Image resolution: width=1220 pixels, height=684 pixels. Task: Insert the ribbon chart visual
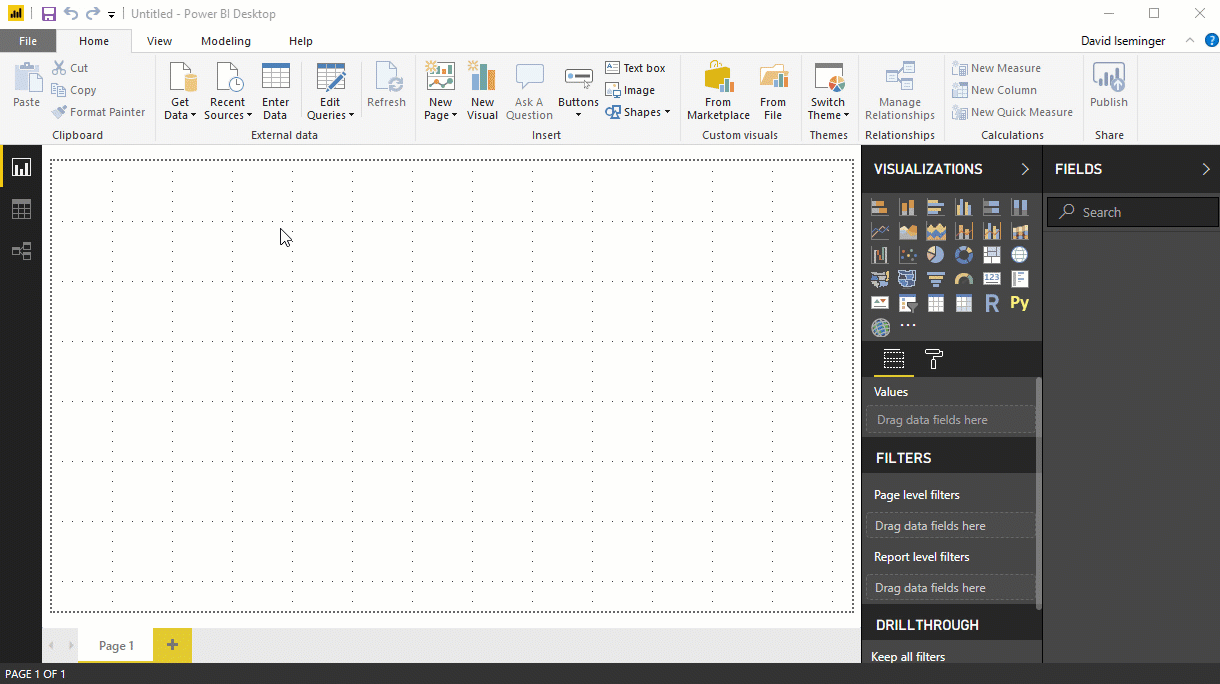[x=1020, y=232]
